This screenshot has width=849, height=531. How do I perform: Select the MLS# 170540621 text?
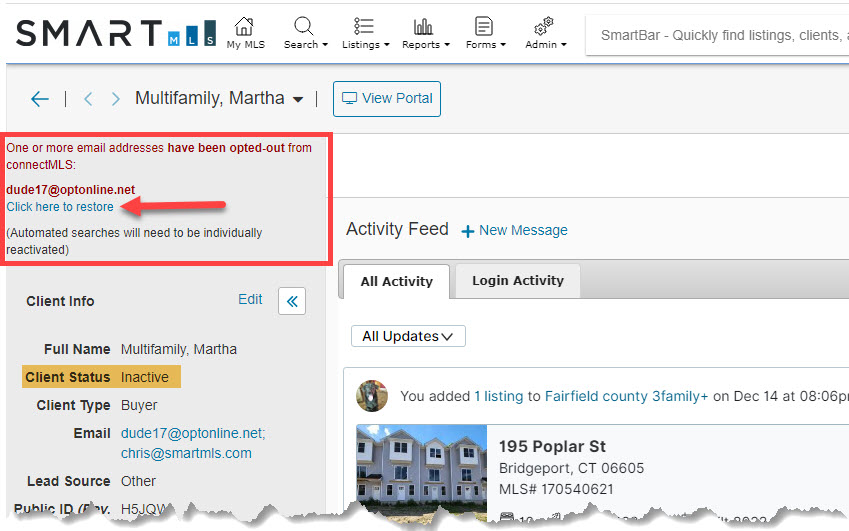[x=556, y=489]
